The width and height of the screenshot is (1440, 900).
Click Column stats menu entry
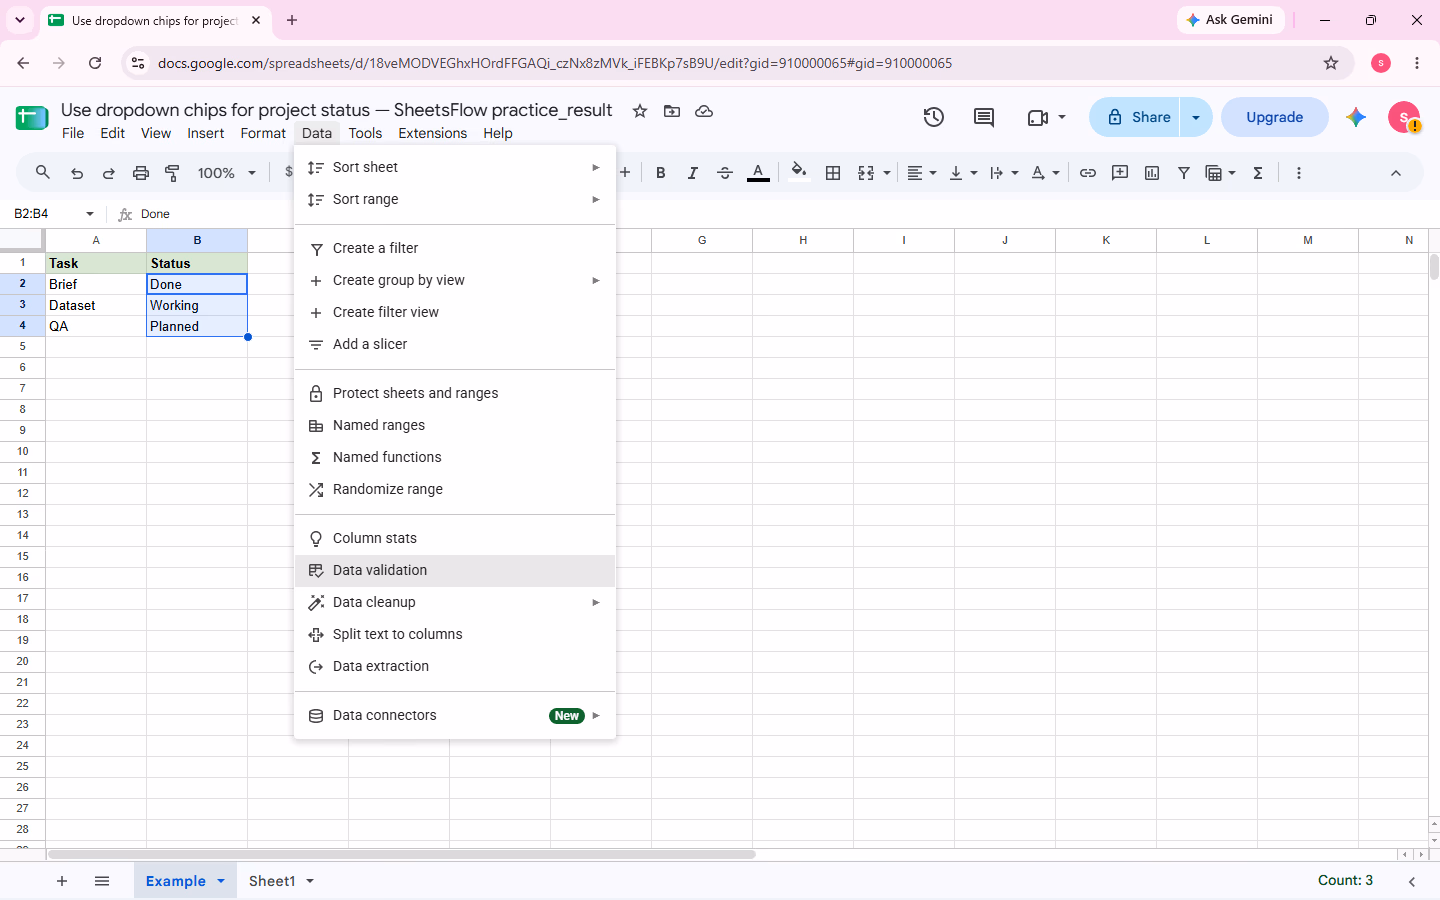[455, 538]
